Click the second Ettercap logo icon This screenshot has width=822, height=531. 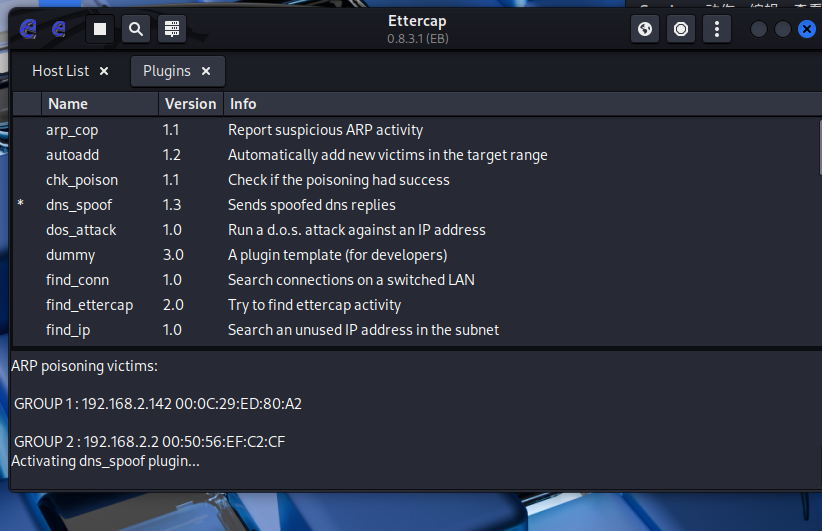click(59, 29)
